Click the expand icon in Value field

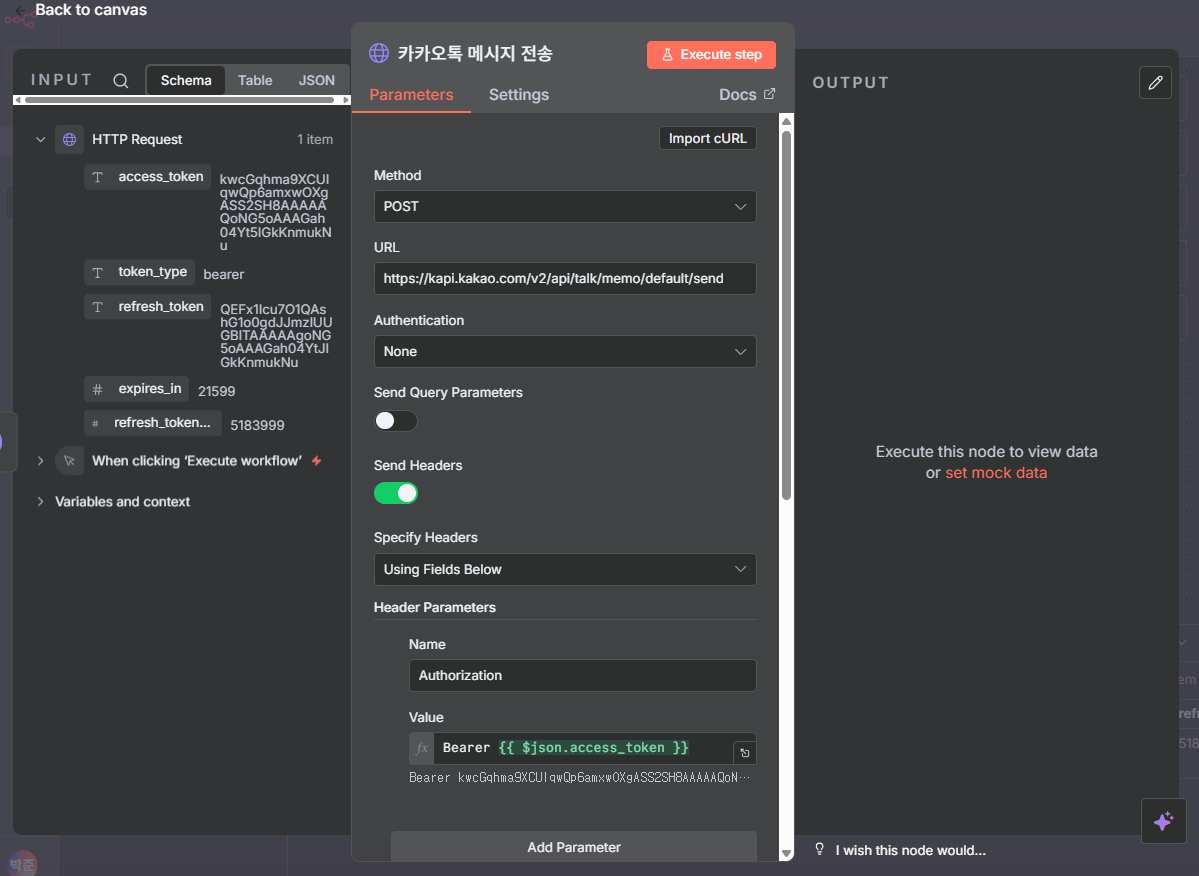coord(744,753)
